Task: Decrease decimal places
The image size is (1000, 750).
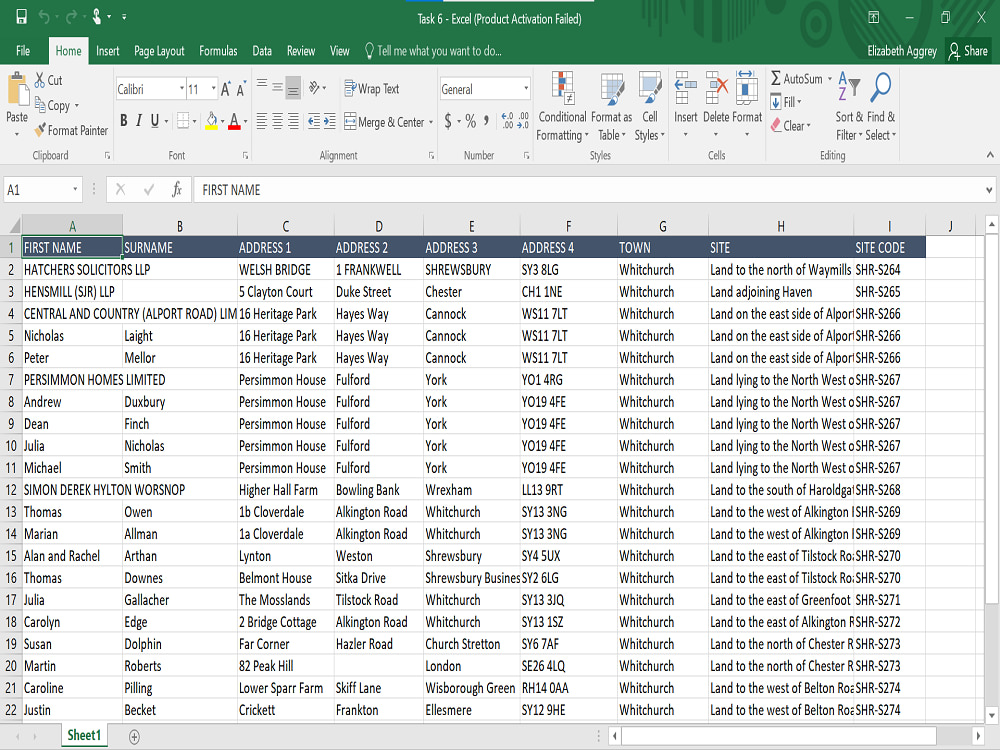Action: tap(523, 121)
